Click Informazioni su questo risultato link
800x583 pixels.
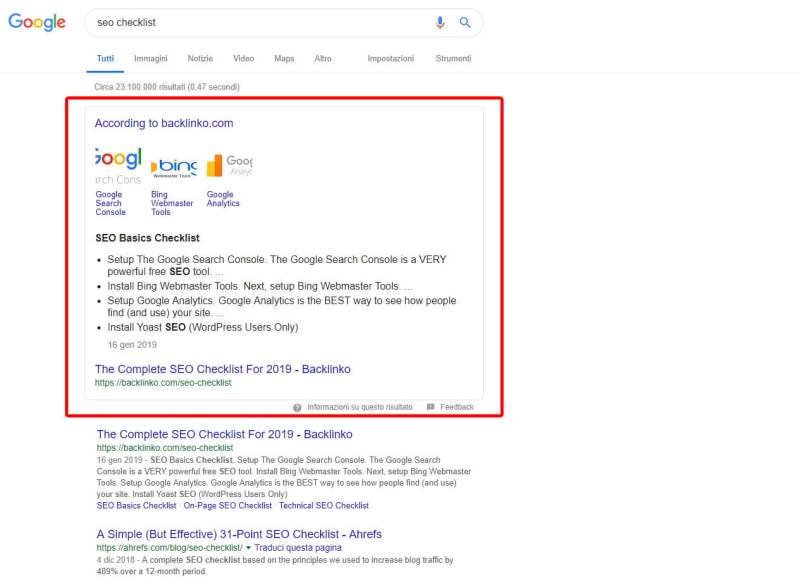pyautogui.click(x=360, y=407)
